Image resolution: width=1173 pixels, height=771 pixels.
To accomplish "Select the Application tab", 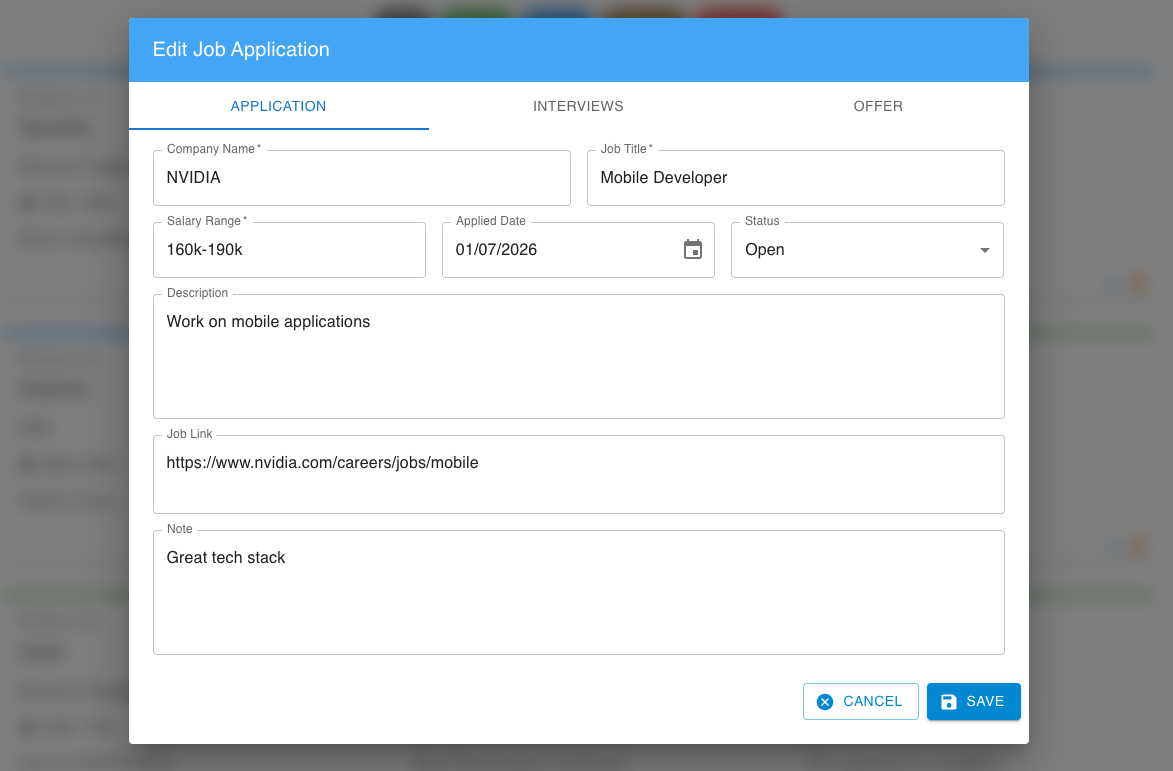I will 278,106.
